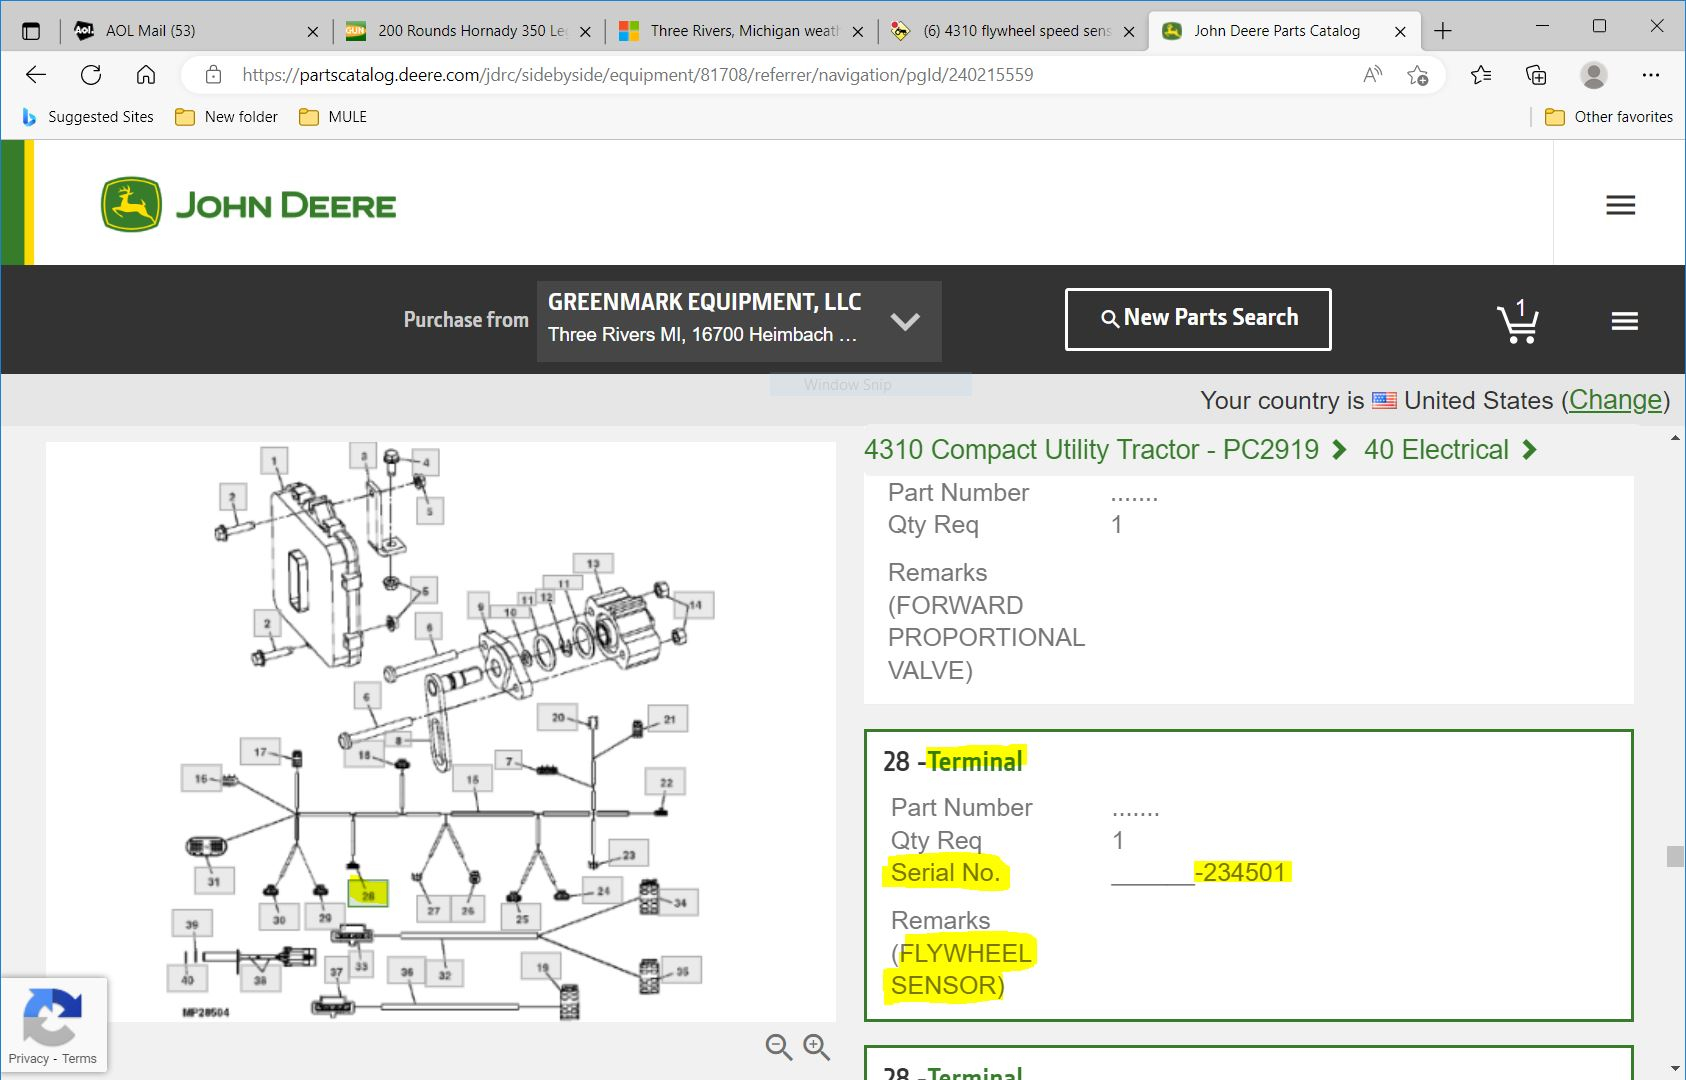Open the John Deere header hamburger menu
1686x1080 pixels.
click(x=1620, y=205)
